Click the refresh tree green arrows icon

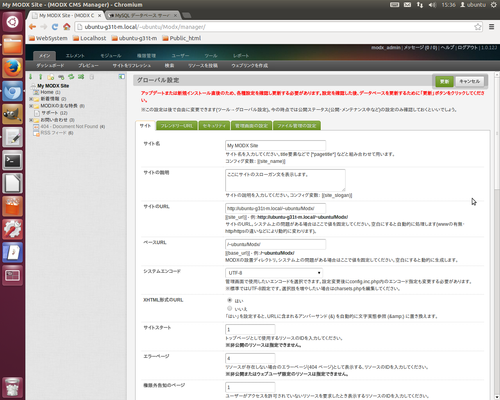[71, 77]
